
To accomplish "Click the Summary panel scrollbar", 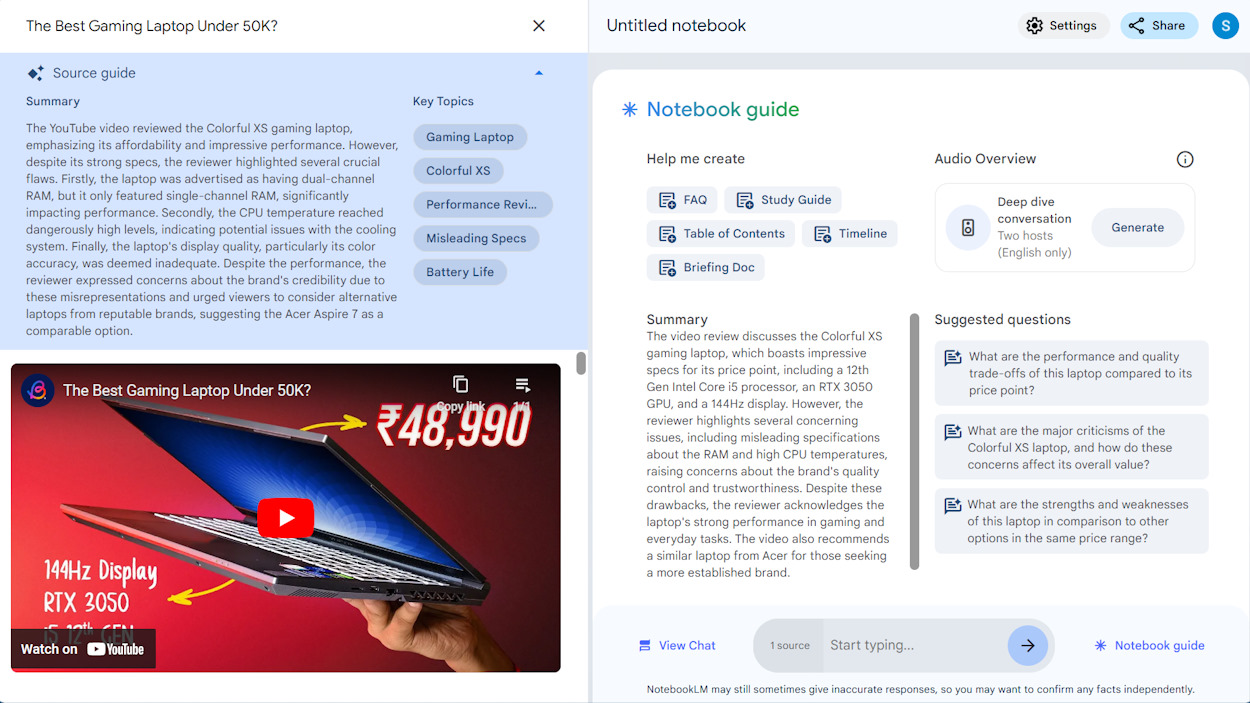I will click(913, 440).
